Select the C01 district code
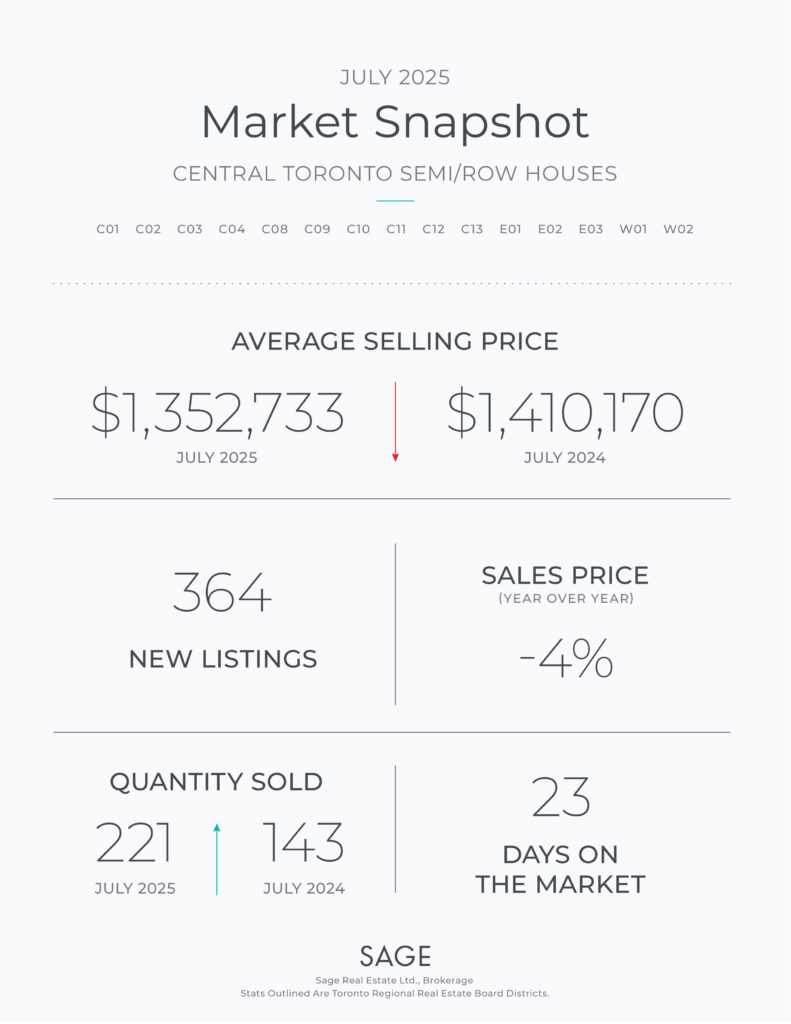791x1024 pixels. click(108, 229)
